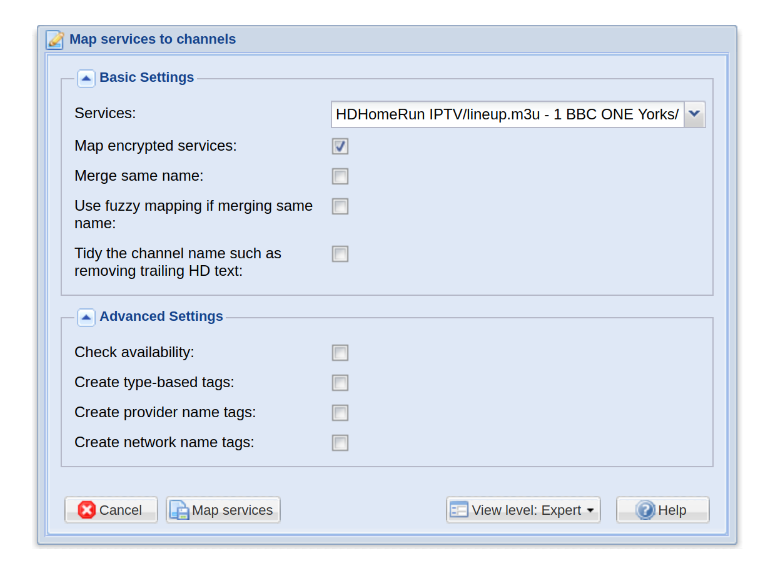This screenshot has width=769, height=571.
Task: Click inside the Services text field
Action: pyautogui.click(x=507, y=115)
